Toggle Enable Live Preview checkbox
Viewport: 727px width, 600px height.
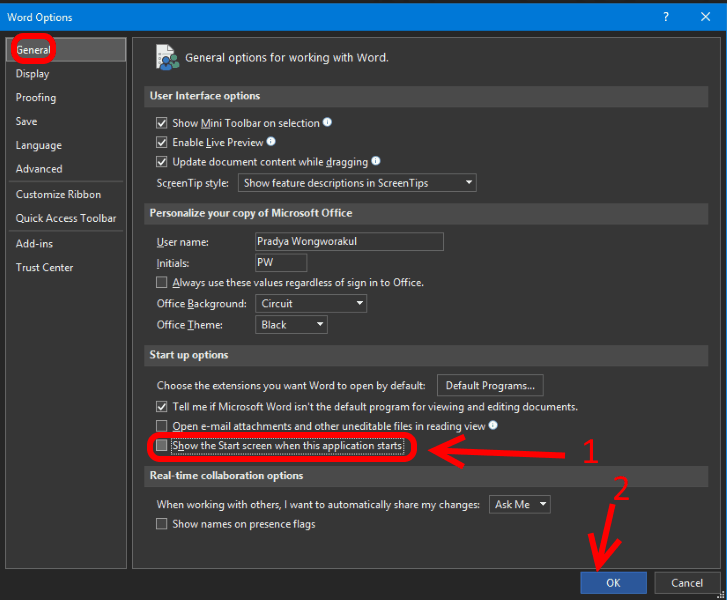(x=161, y=142)
